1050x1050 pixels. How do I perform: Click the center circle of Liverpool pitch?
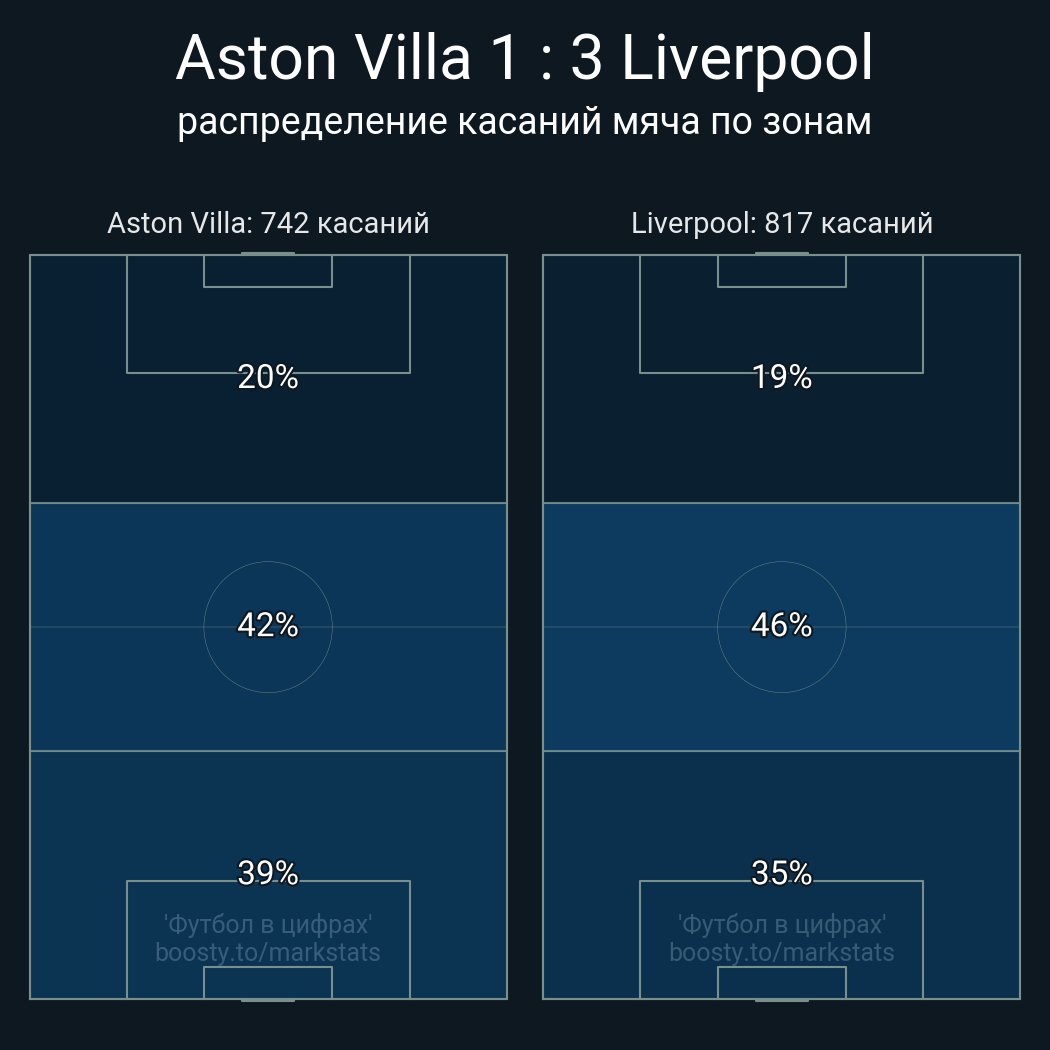(782, 660)
